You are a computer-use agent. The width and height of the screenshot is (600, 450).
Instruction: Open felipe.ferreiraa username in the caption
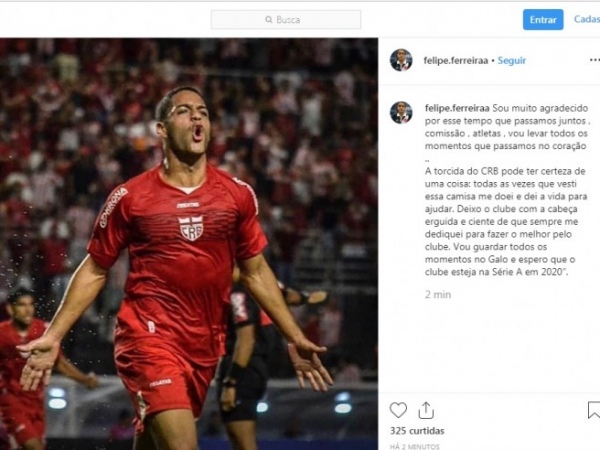pos(457,108)
